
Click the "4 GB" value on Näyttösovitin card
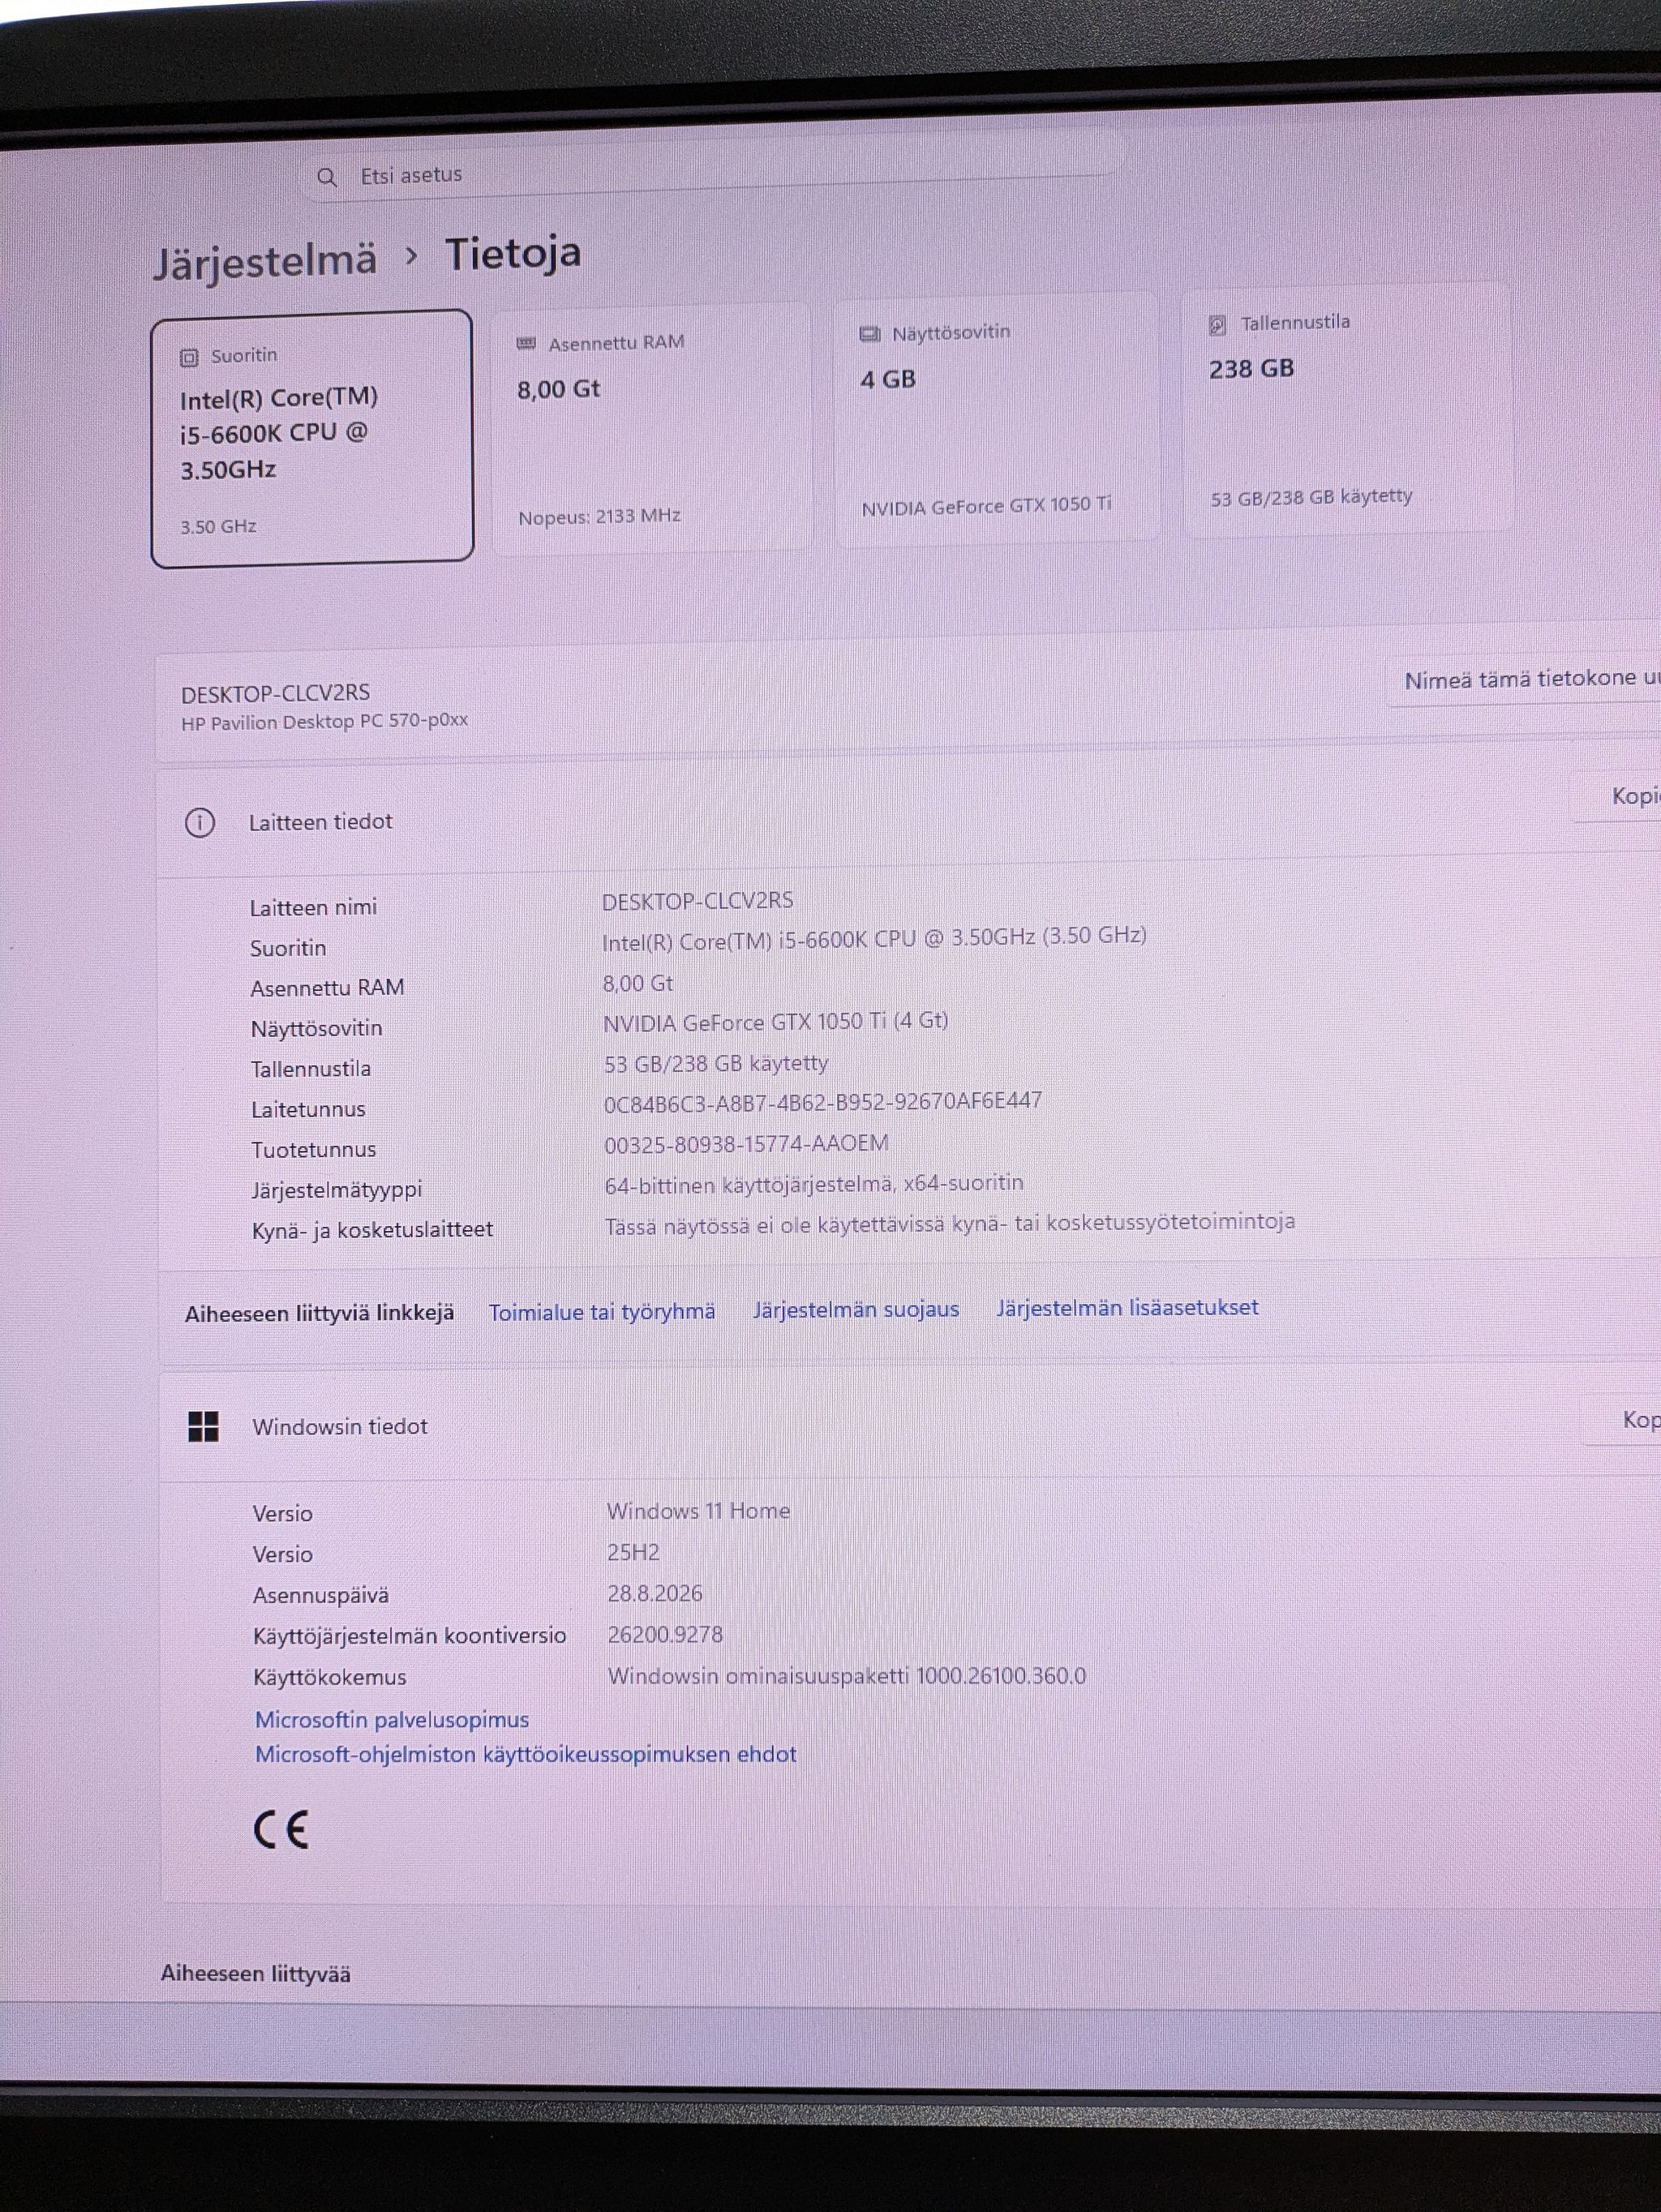coord(888,380)
